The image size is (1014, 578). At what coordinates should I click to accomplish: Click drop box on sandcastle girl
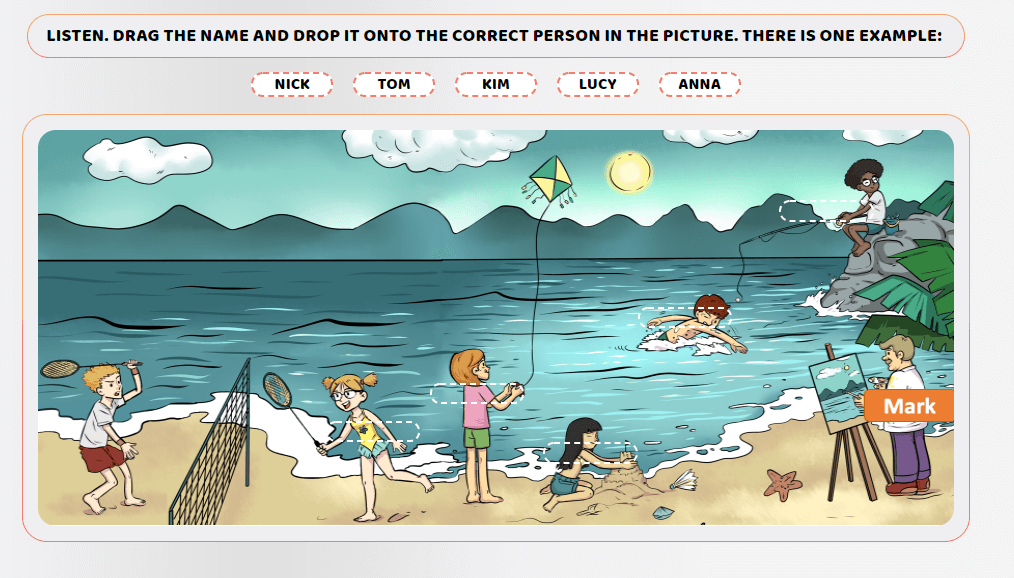[x=592, y=453]
